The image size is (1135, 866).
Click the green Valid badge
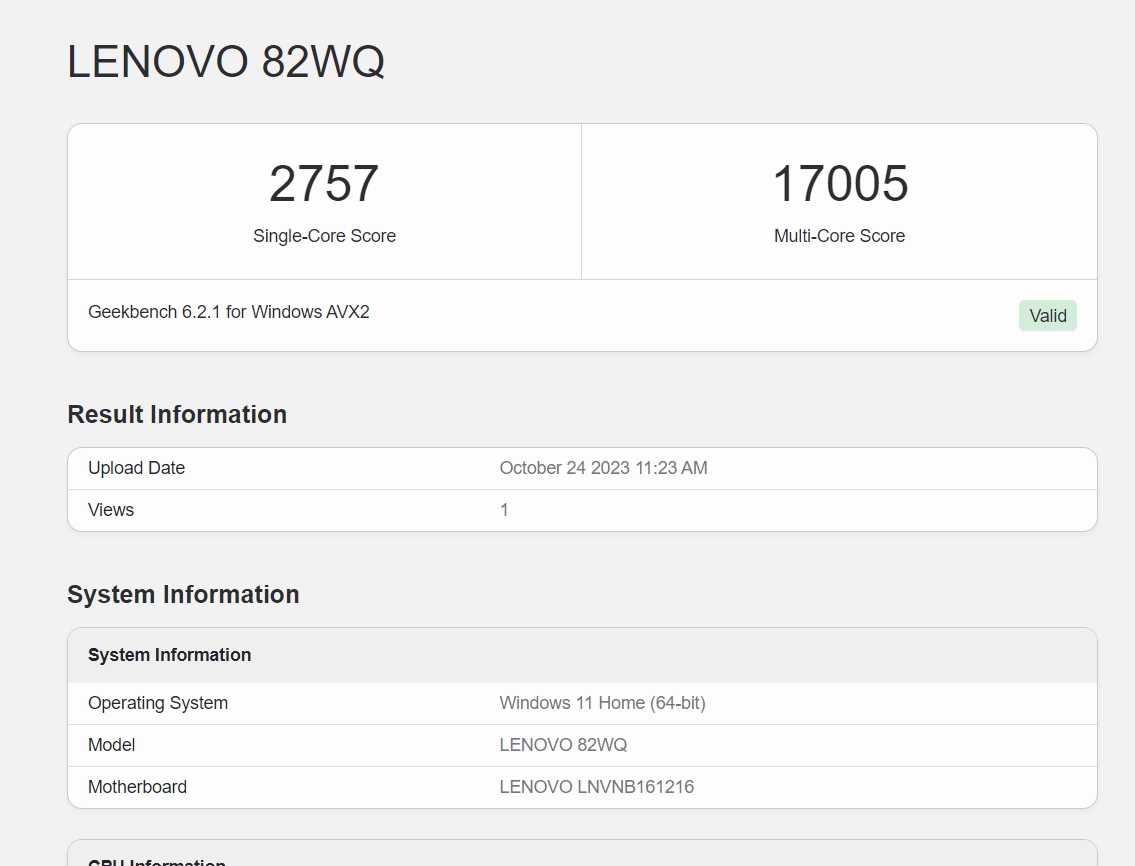(x=1047, y=316)
